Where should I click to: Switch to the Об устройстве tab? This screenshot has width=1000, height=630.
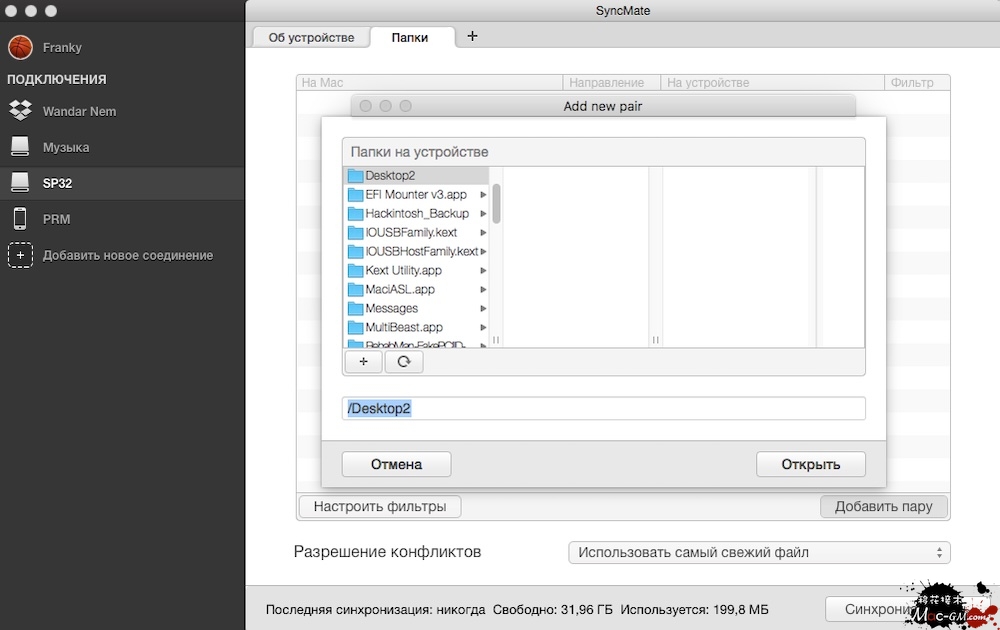(x=310, y=37)
